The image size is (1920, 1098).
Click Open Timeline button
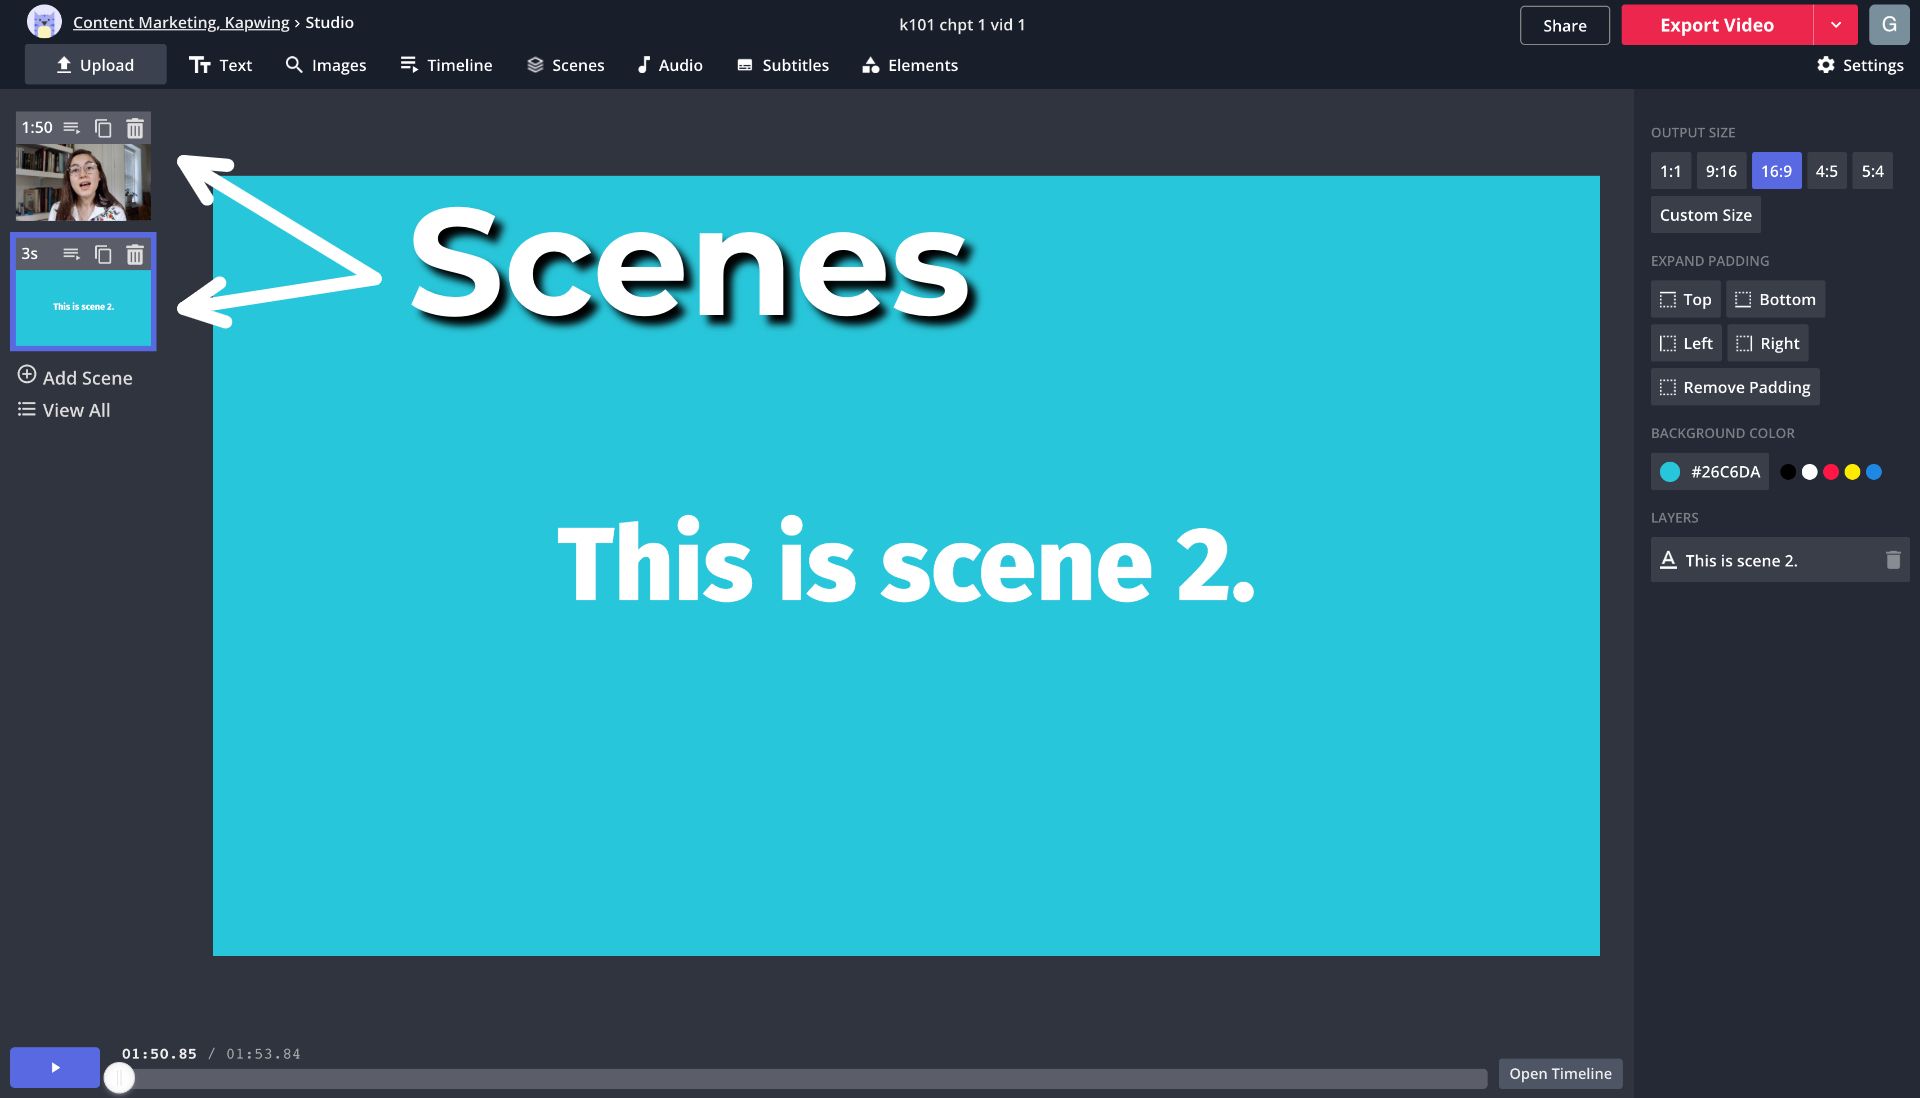point(1559,1073)
